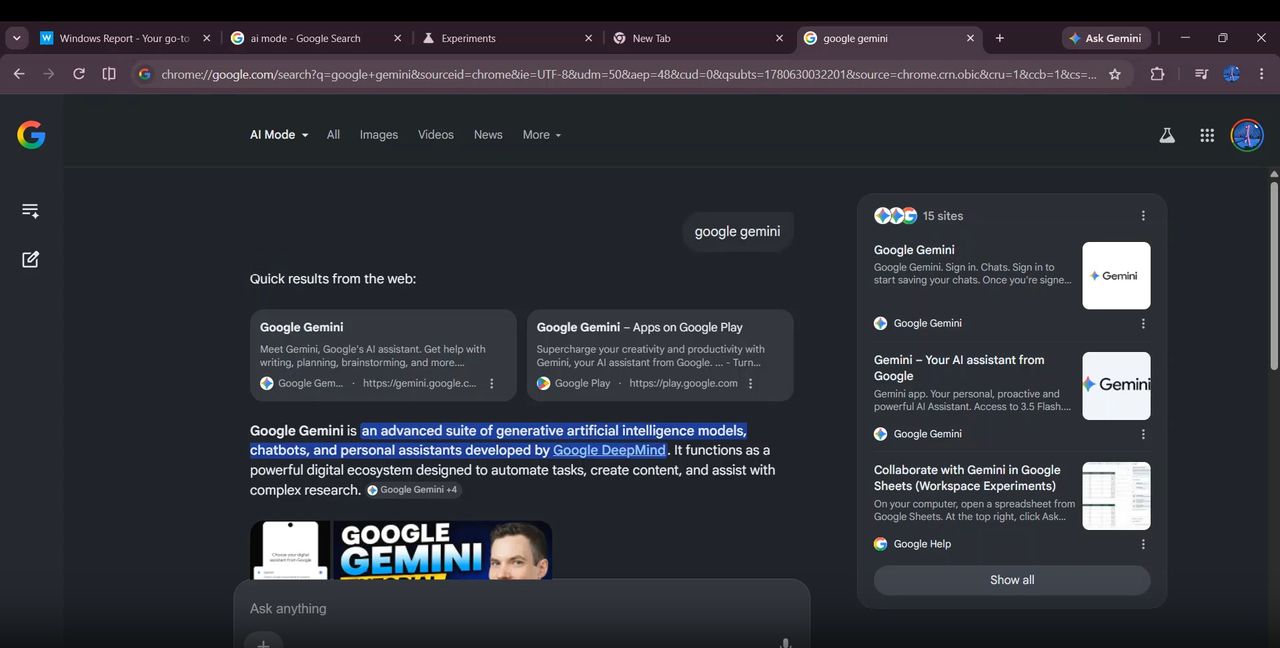Switch to the Windows Report tab
This screenshot has width=1280, height=648.
coord(125,38)
